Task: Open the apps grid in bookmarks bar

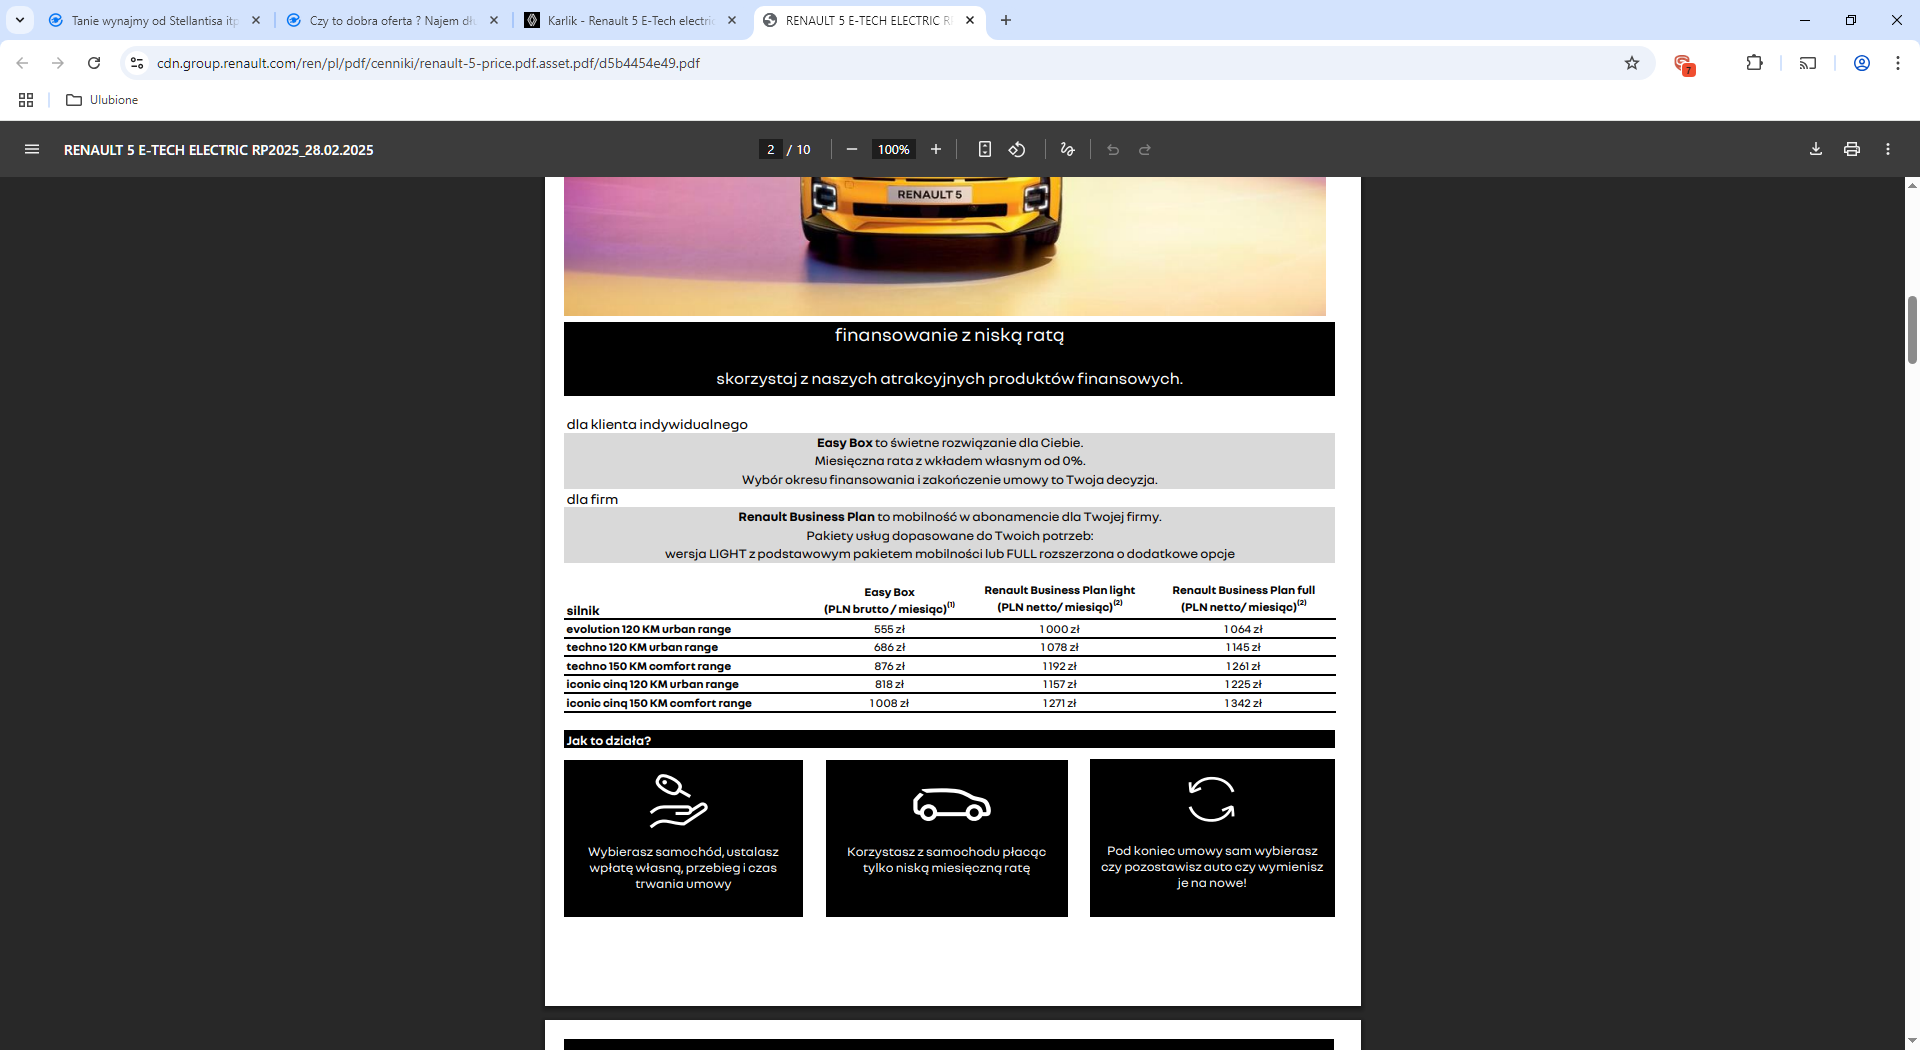Action: [26, 100]
